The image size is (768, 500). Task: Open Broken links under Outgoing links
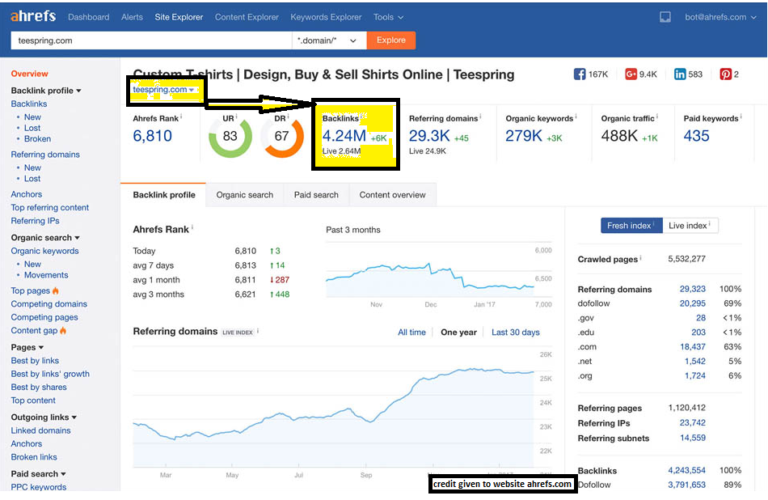click(34, 457)
